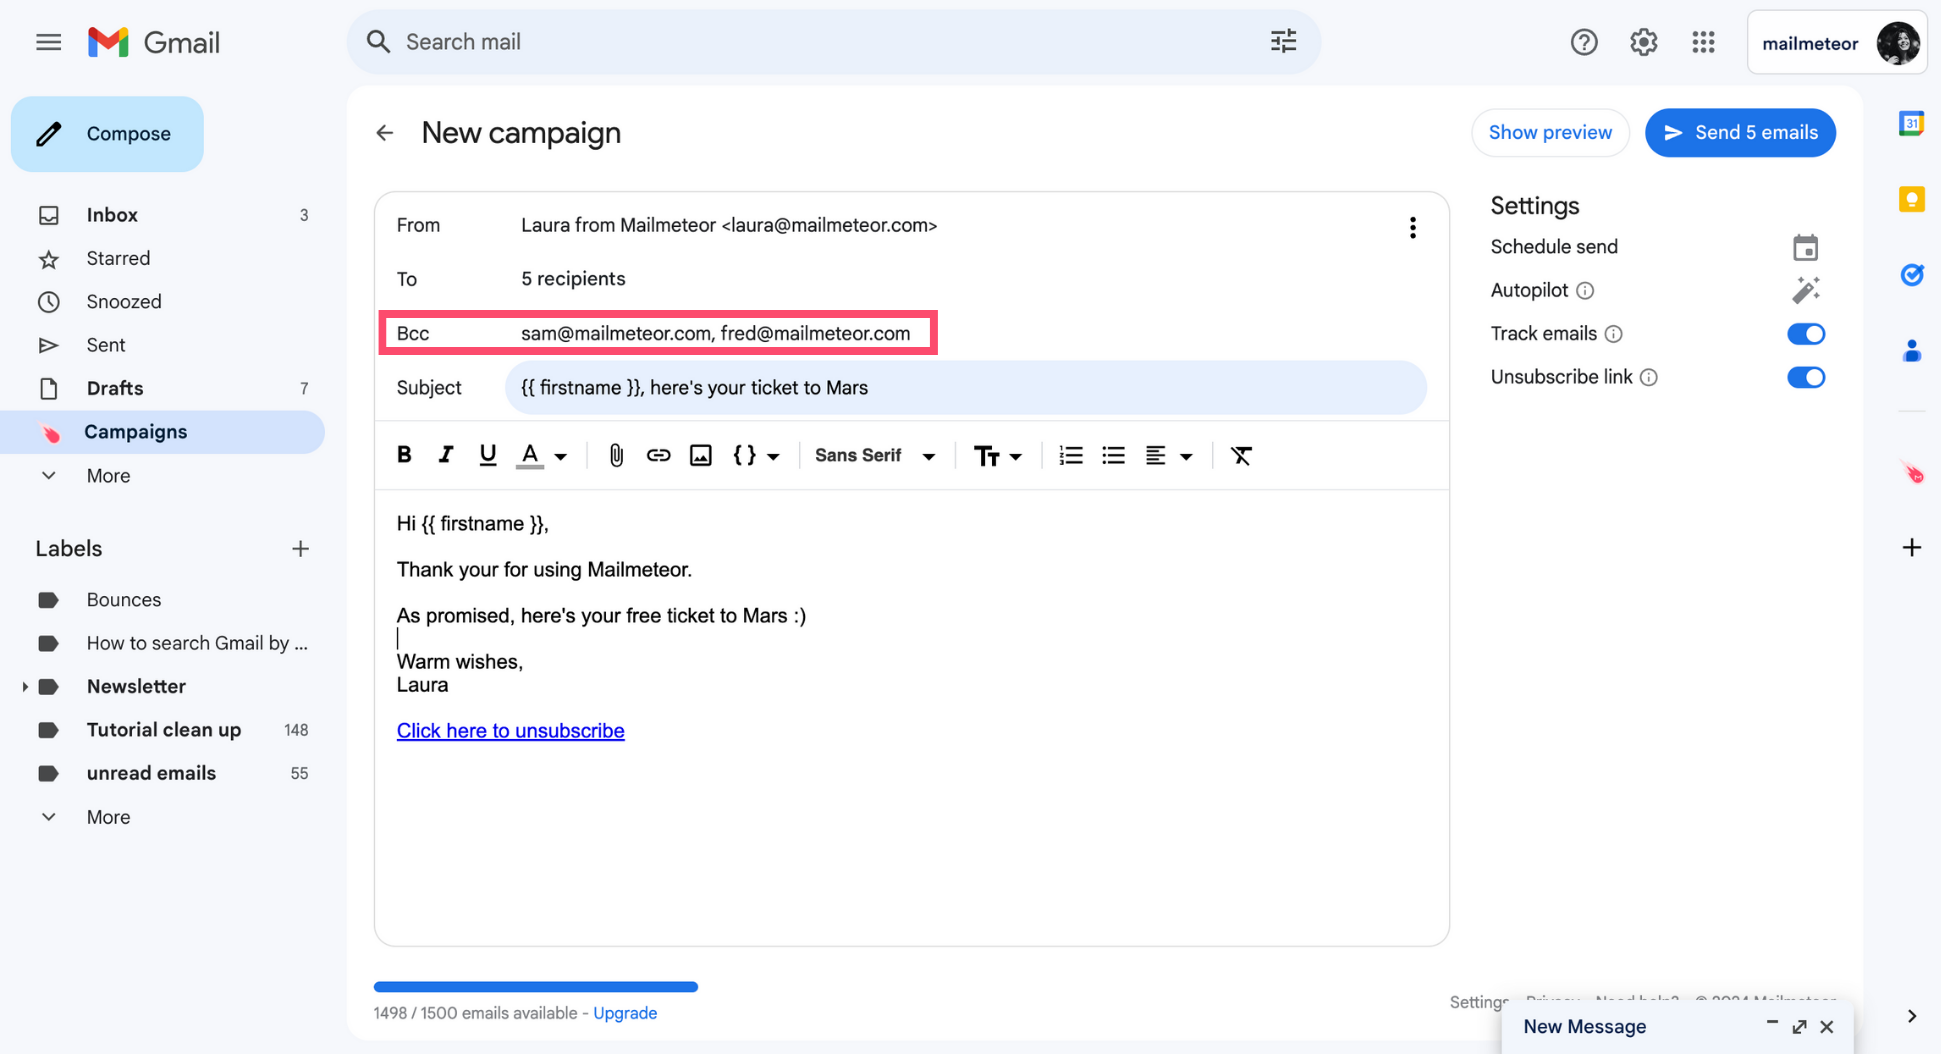The image size is (1941, 1054).
Task: Open the text color dropdown arrow
Action: point(561,457)
